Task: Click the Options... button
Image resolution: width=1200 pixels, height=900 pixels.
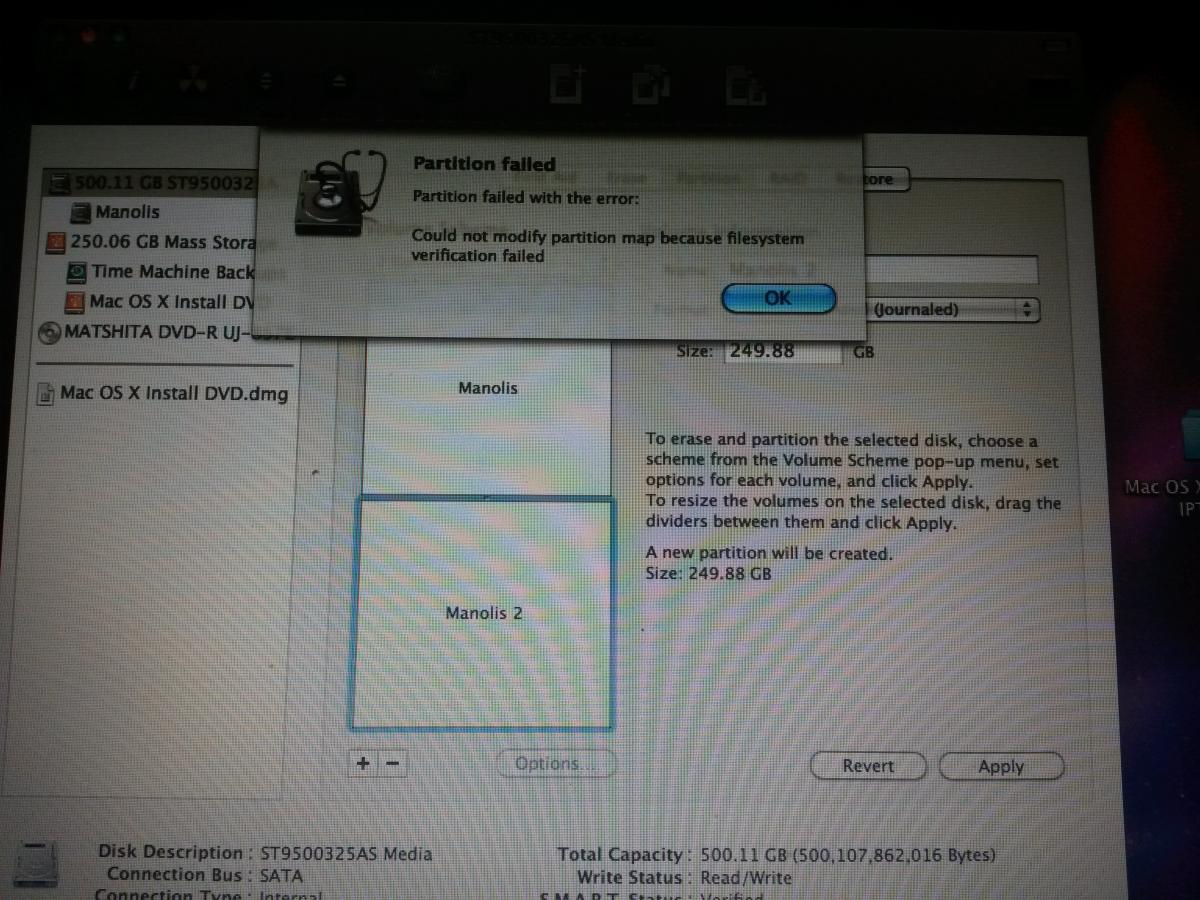Action: click(x=556, y=764)
